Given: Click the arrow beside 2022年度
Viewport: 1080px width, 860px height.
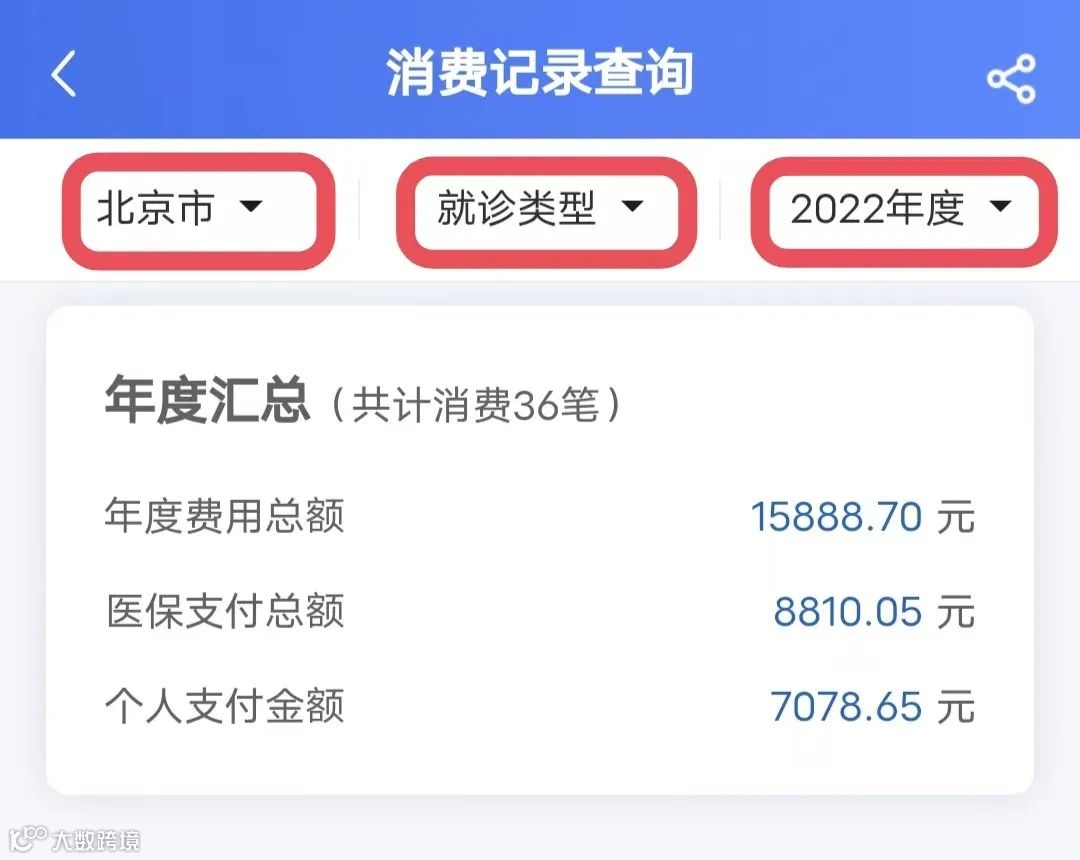Looking at the screenshot, I should coord(1000,205).
